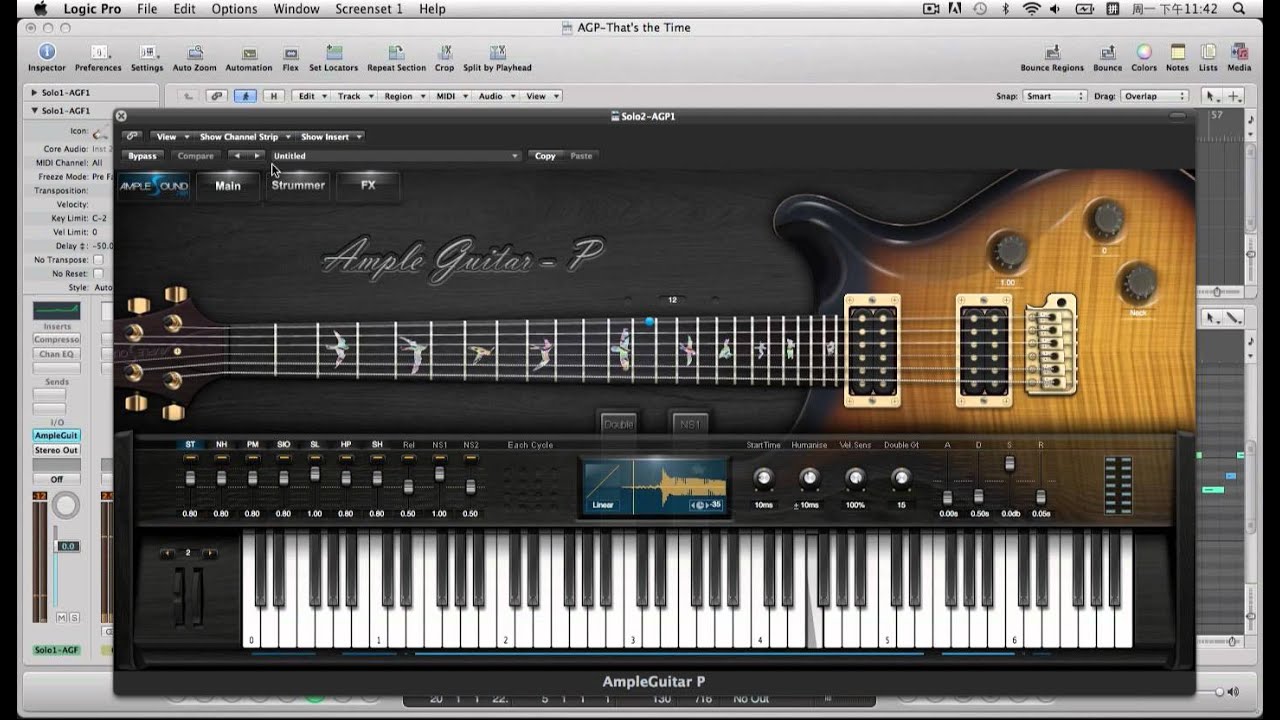Screen dimensions: 1280x720
Task: Click the Stereo Out output slot
Action: [57, 450]
